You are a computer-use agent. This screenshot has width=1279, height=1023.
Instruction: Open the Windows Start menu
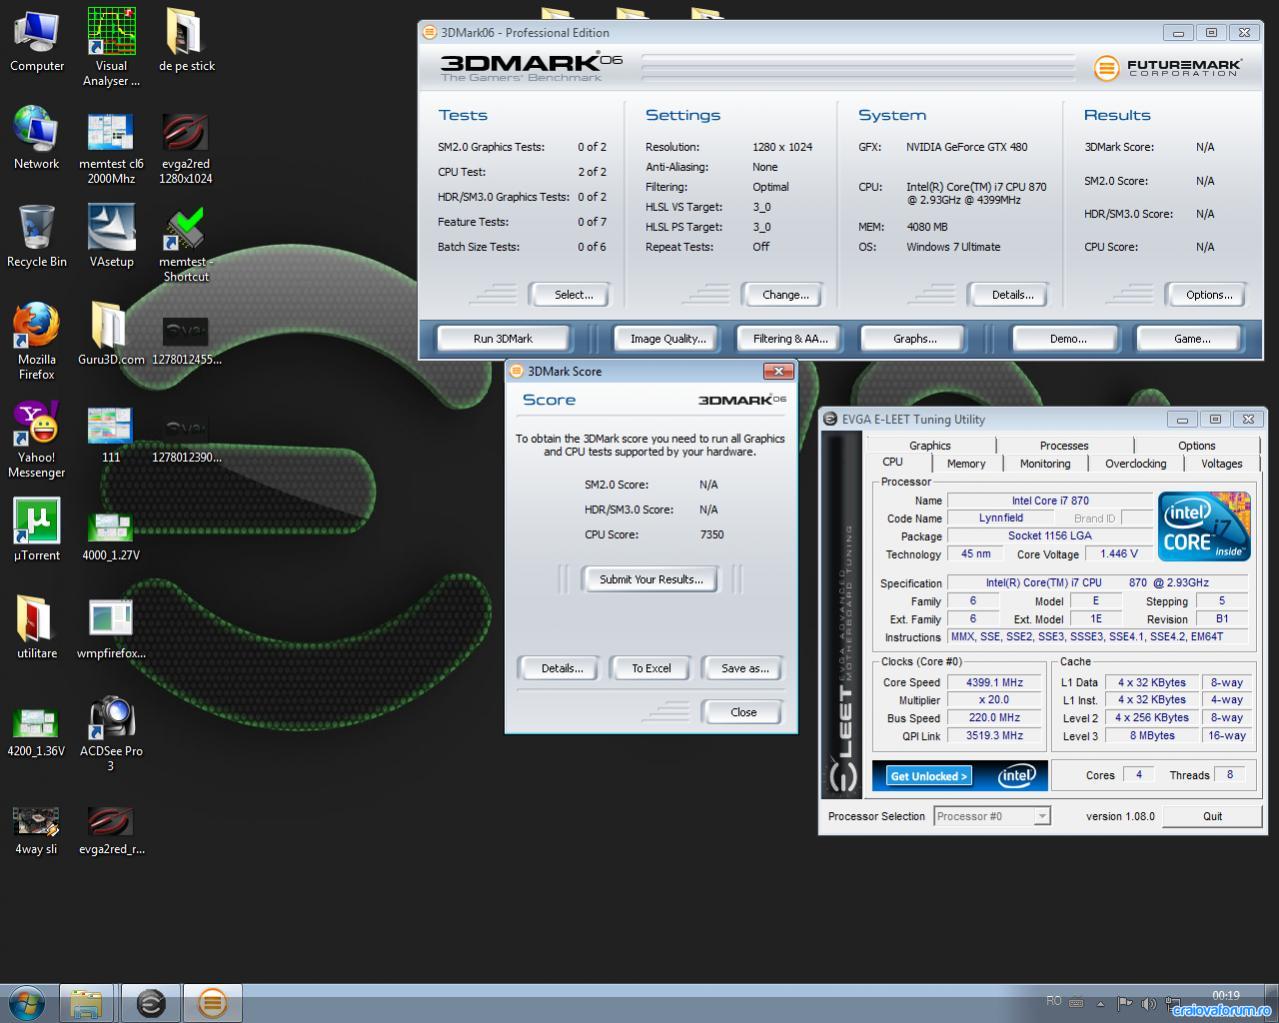tap(27, 1002)
